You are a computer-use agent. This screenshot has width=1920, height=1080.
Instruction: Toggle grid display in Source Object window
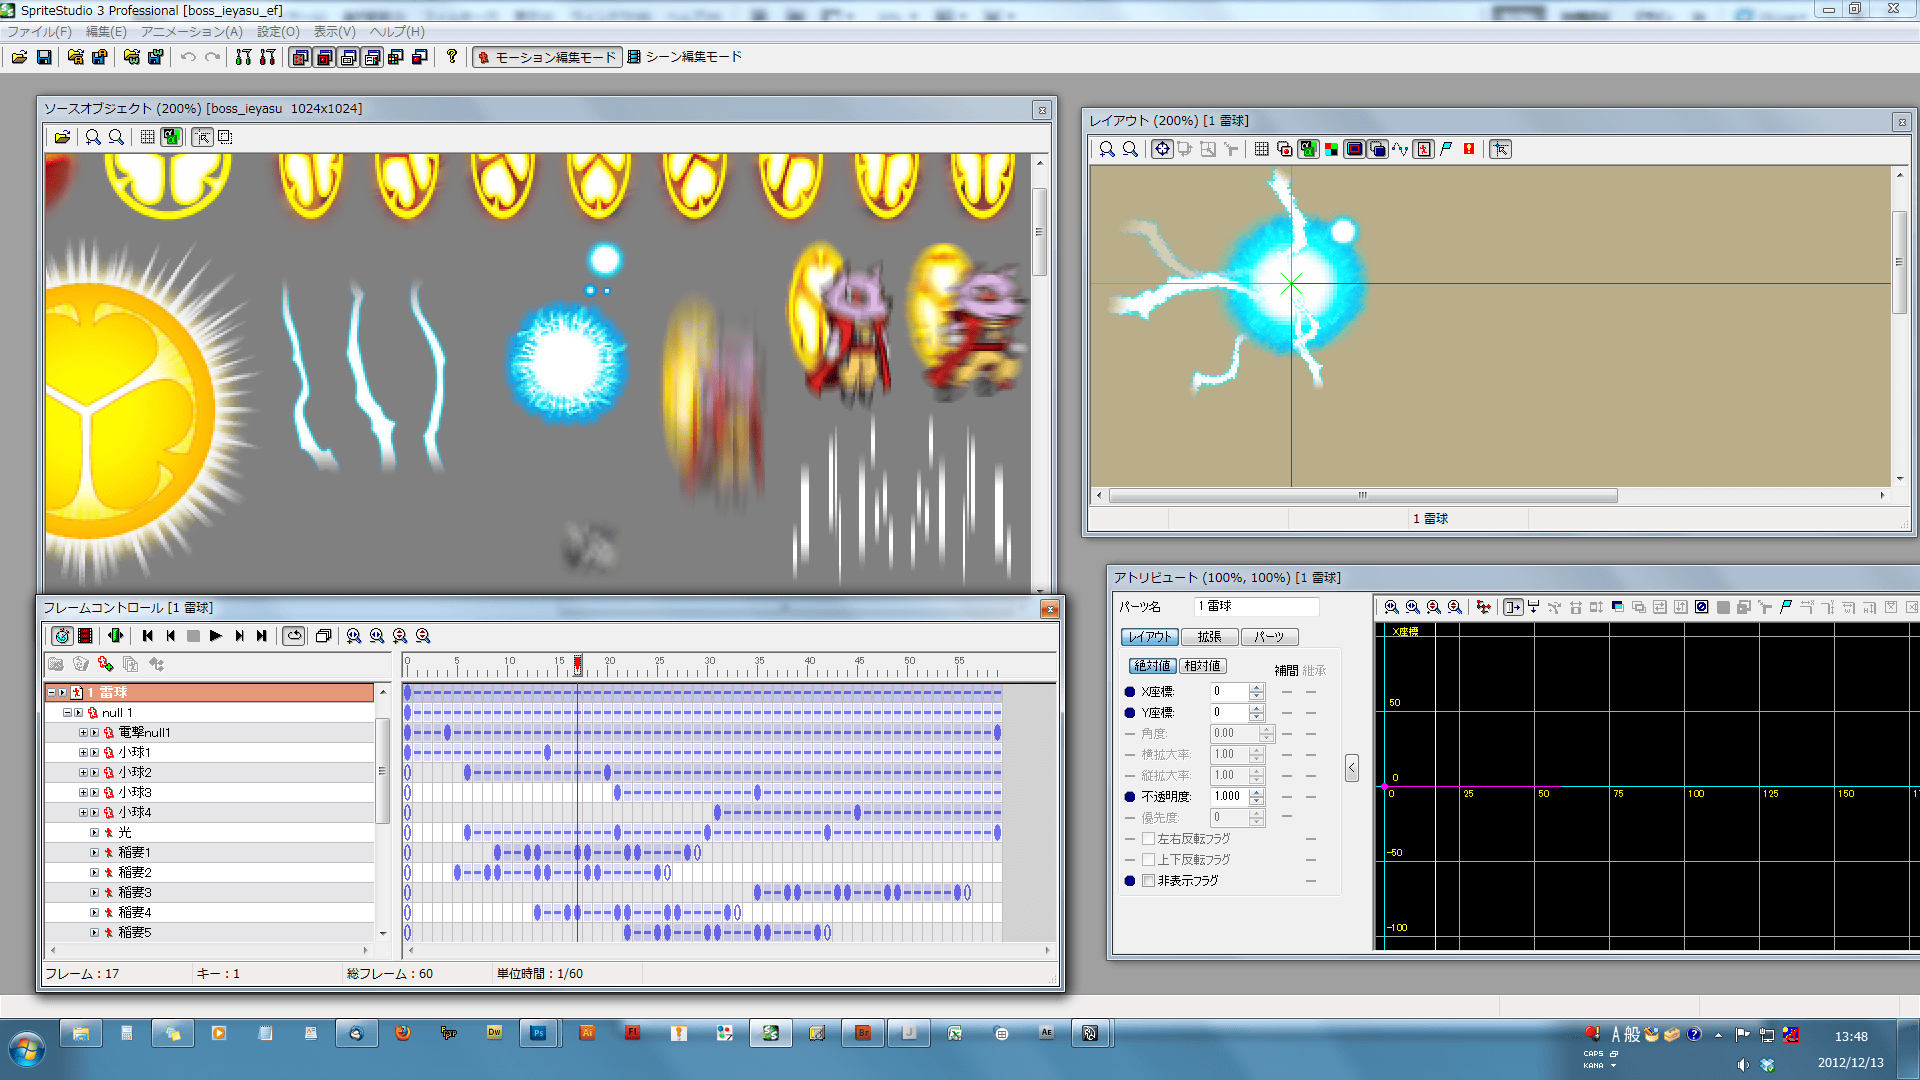tap(147, 137)
